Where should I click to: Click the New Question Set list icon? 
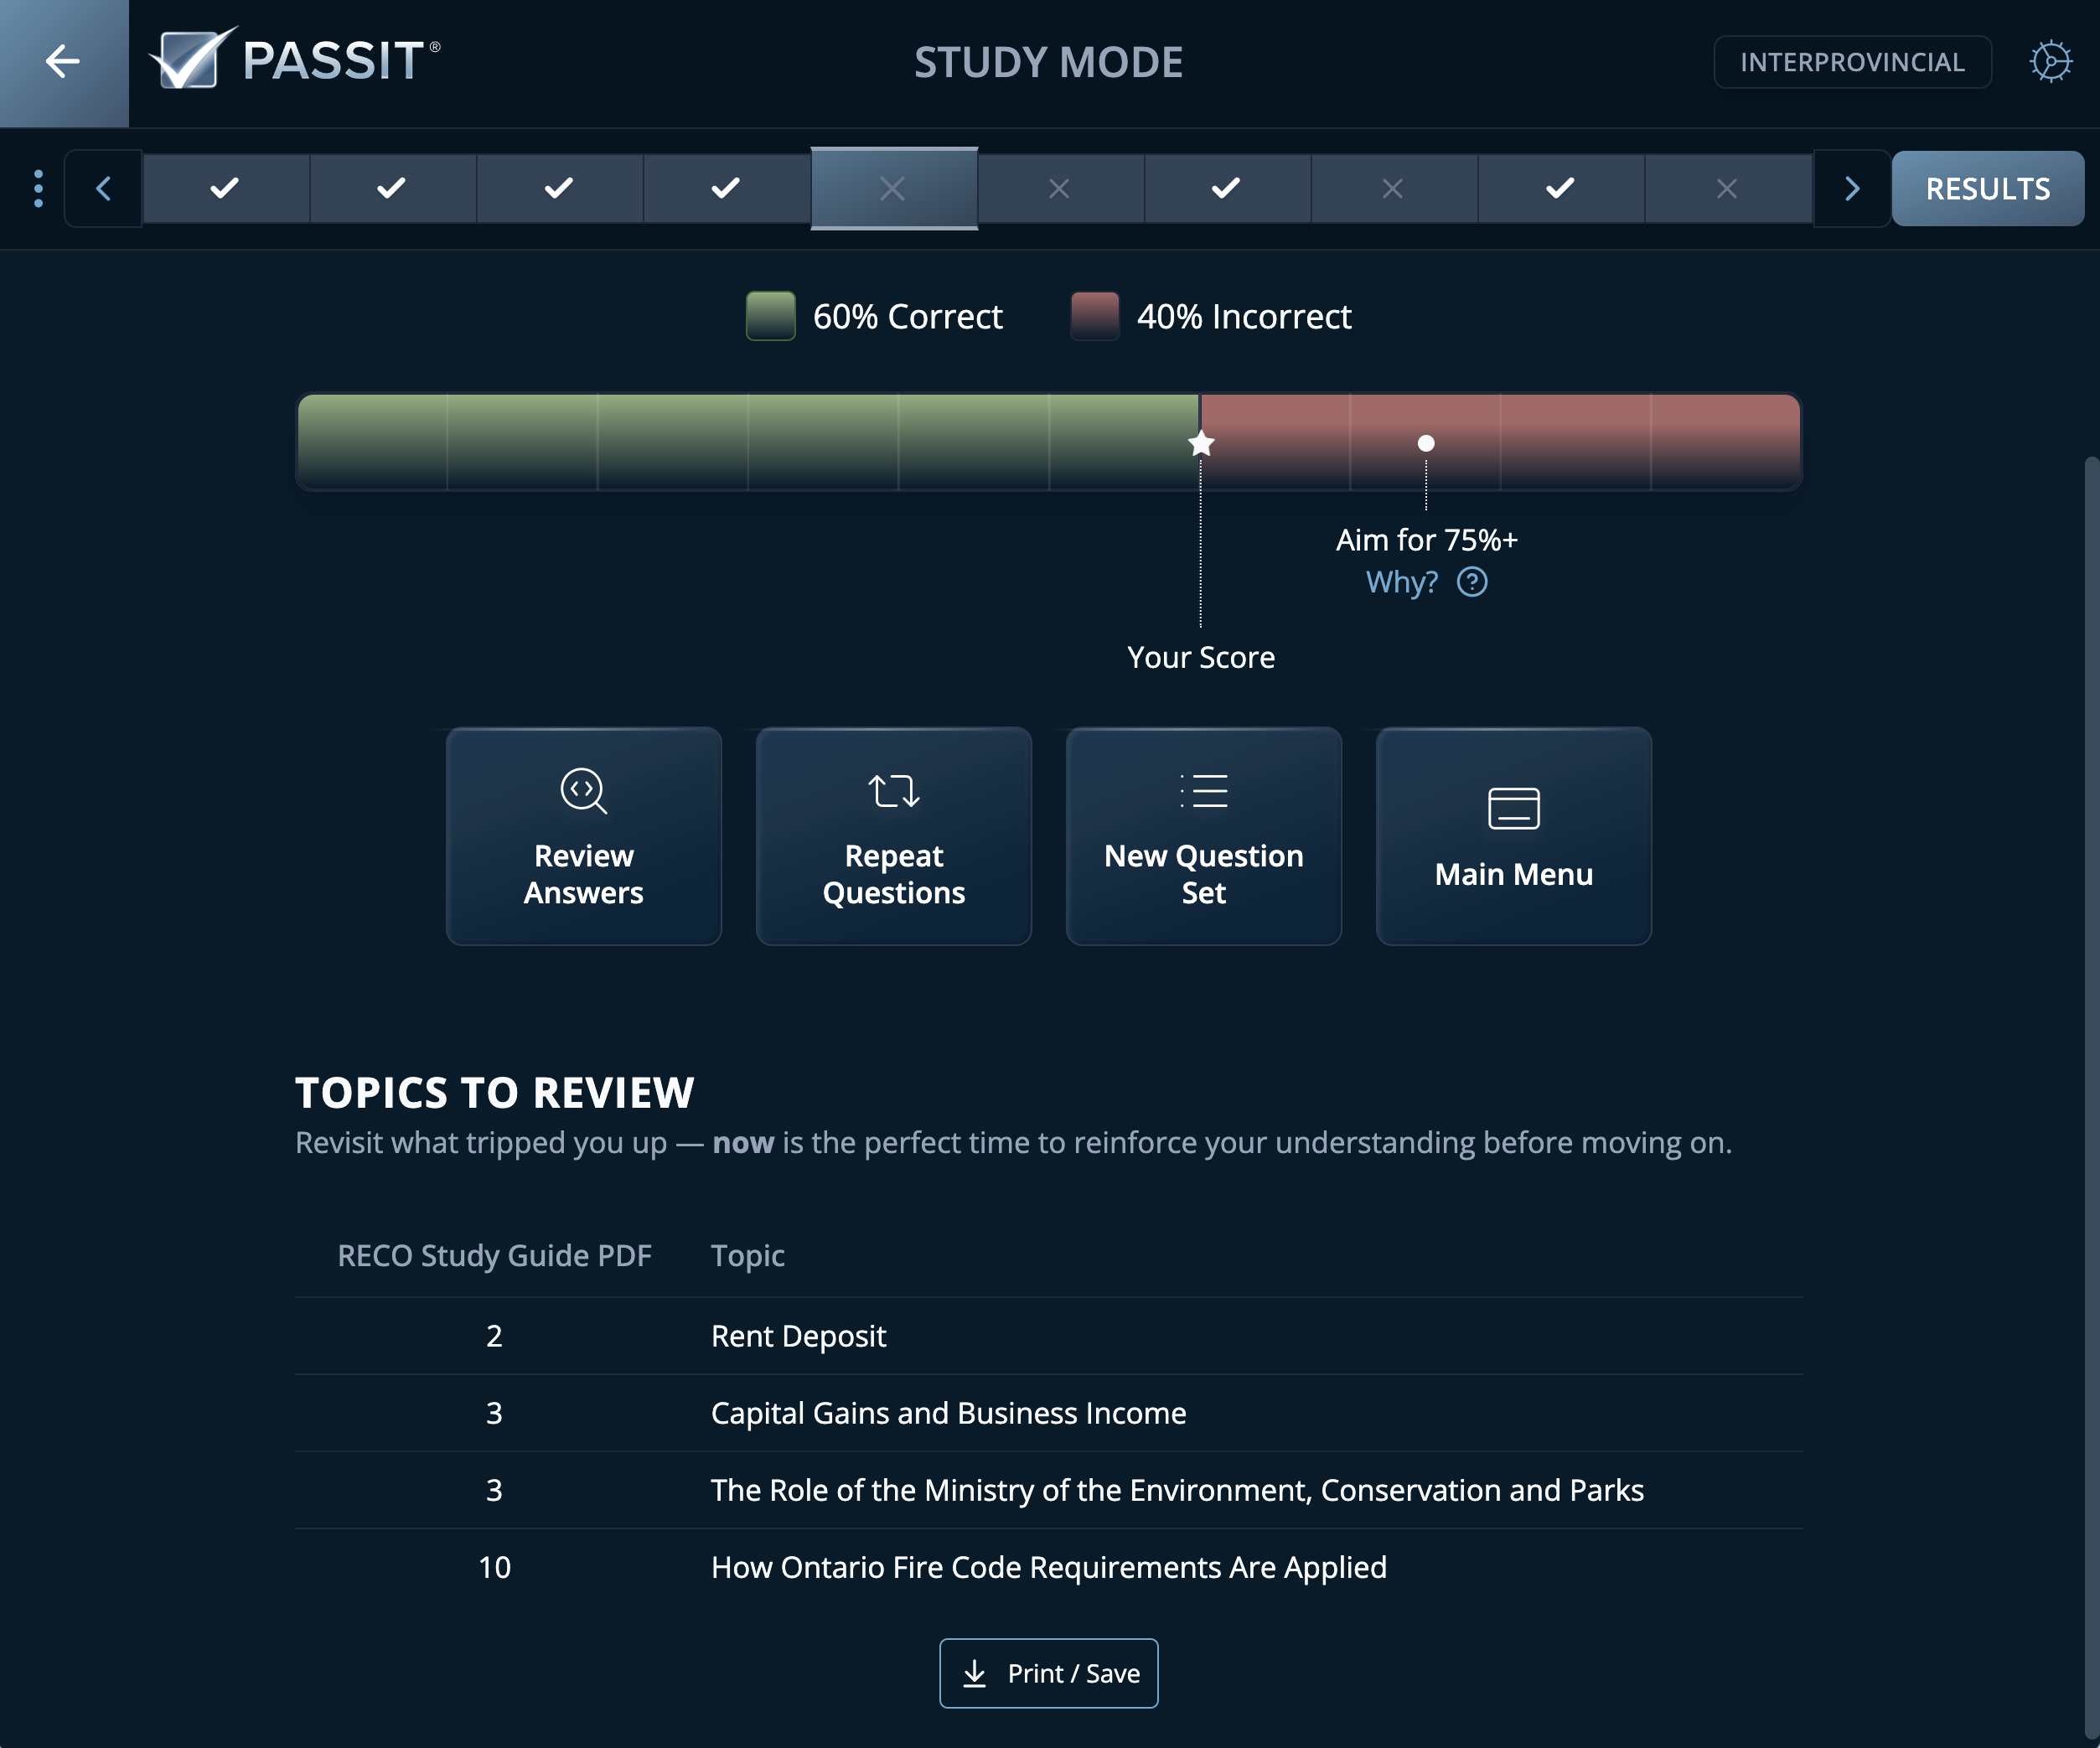click(1203, 790)
